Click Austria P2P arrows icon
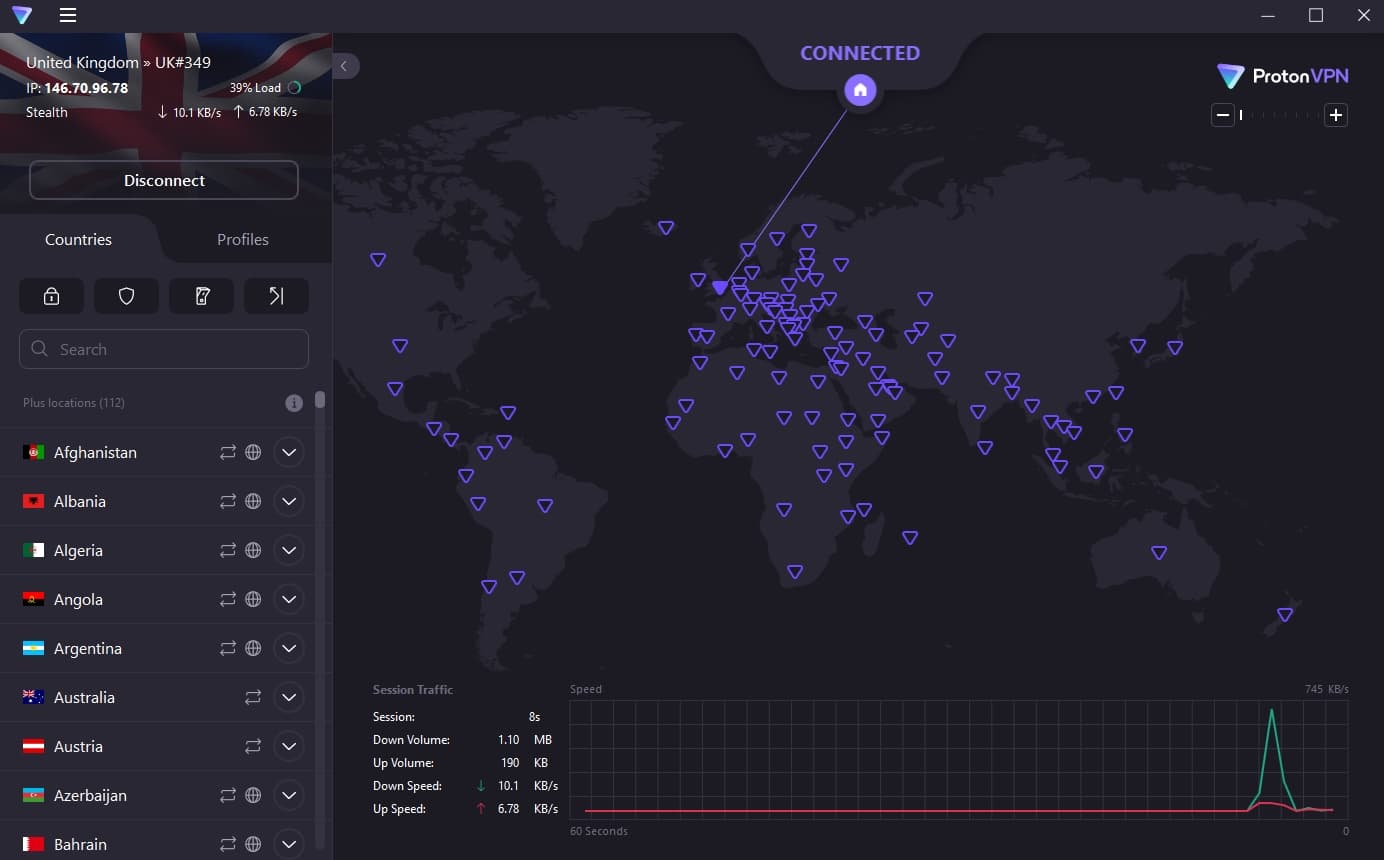This screenshot has width=1384, height=860. point(253,746)
